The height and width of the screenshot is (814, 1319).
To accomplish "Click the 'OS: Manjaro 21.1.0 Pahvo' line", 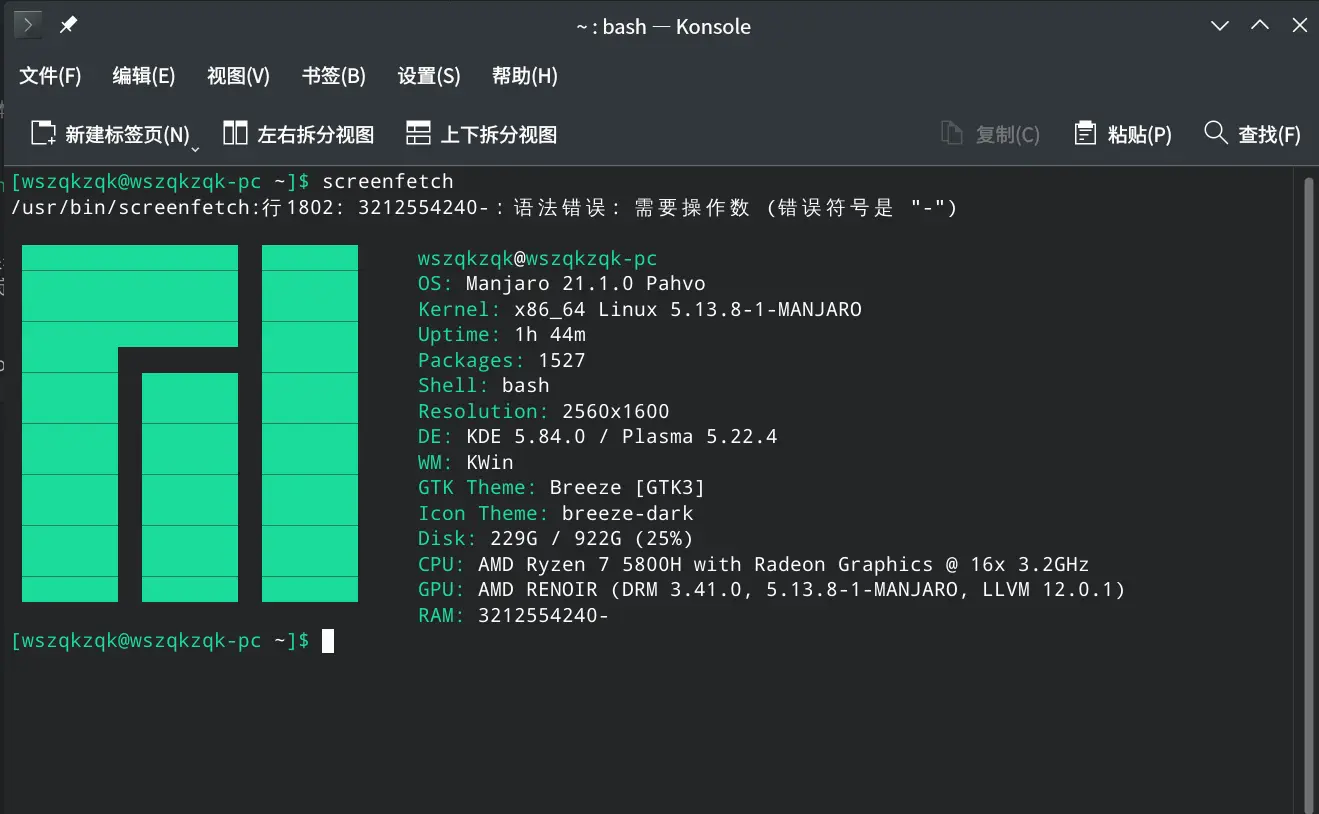I will [562, 284].
